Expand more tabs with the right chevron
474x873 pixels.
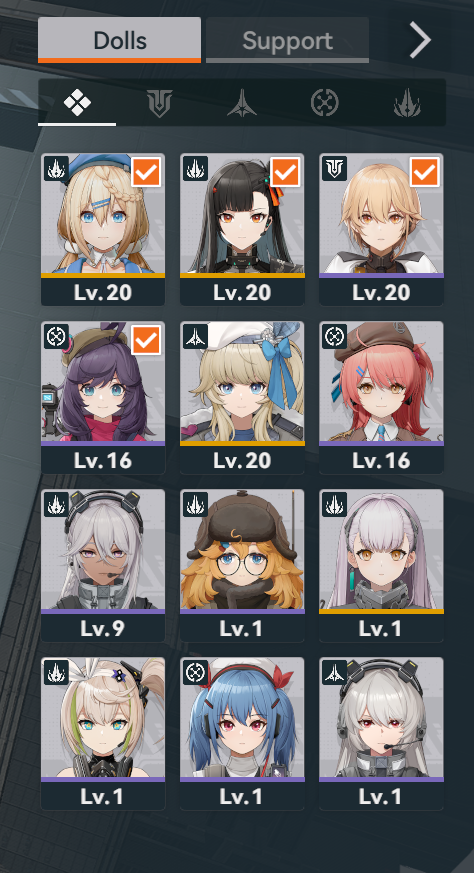pos(421,40)
